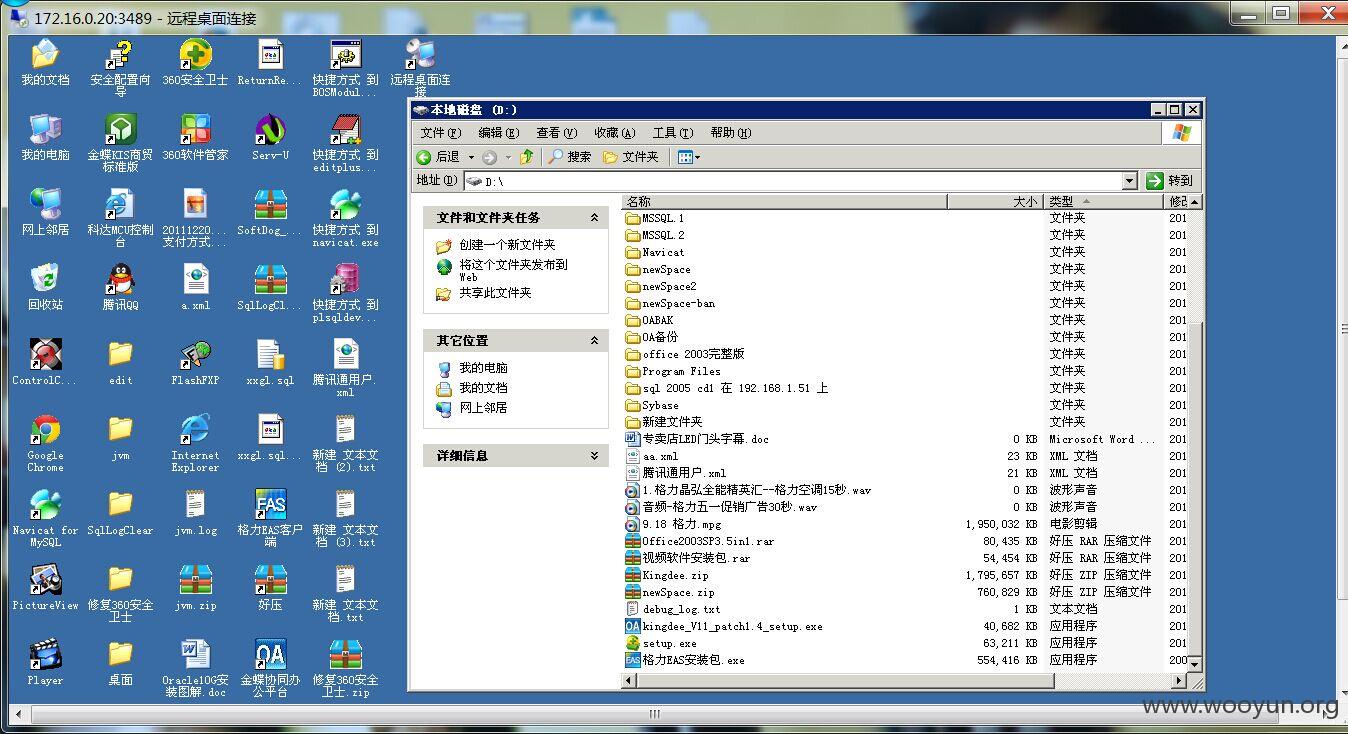Select the Program Files folder
1348x734 pixels.
pyautogui.click(x=673, y=371)
